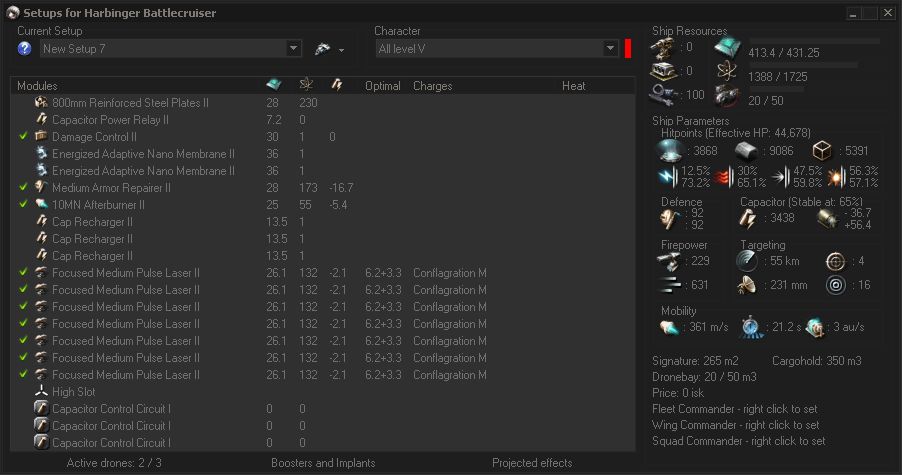Click Fleet Commander - right click to set

pyautogui.click(x=735, y=409)
